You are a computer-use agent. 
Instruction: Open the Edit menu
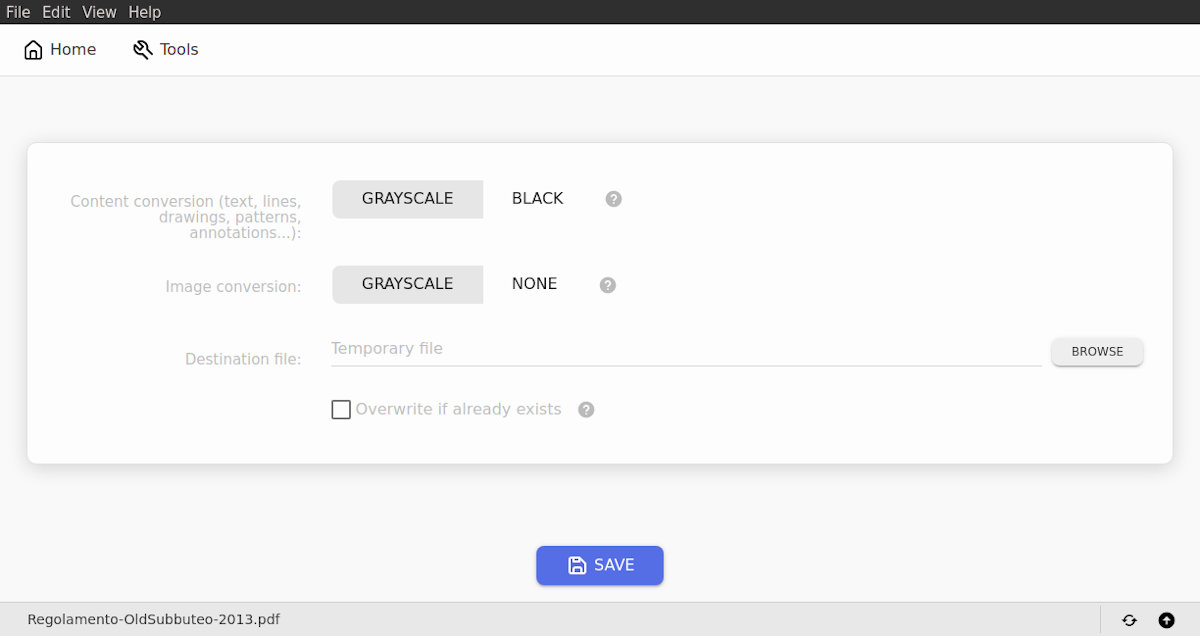[x=56, y=12]
